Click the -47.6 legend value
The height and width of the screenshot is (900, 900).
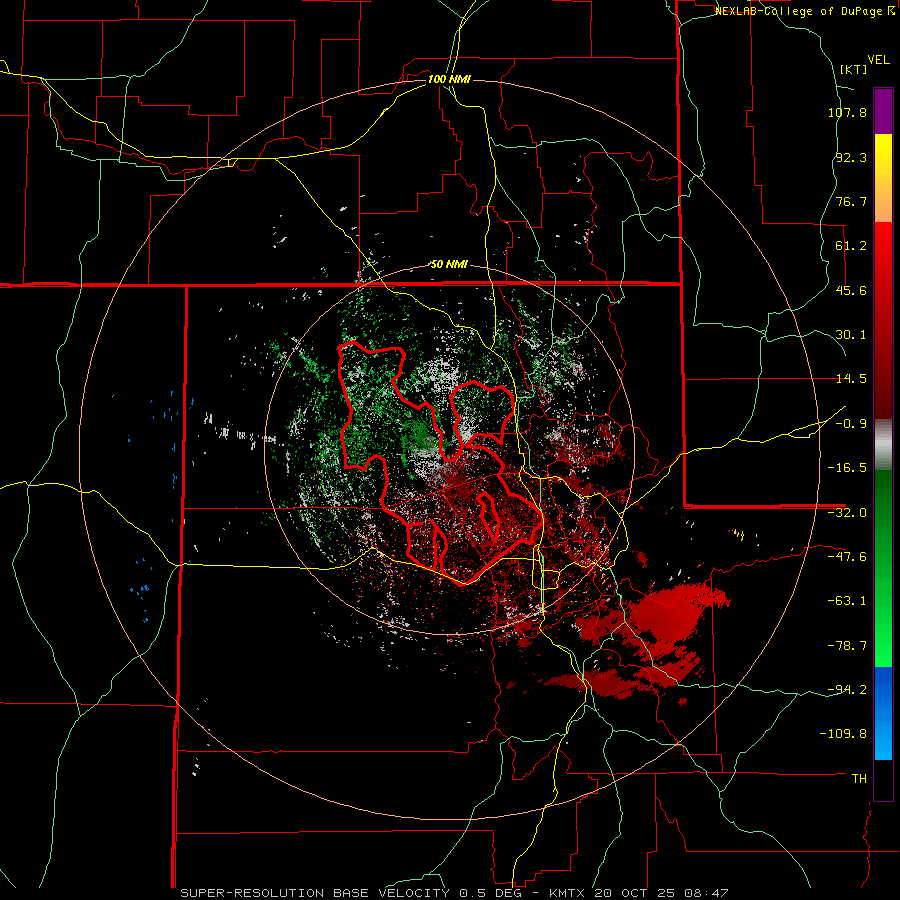847,557
